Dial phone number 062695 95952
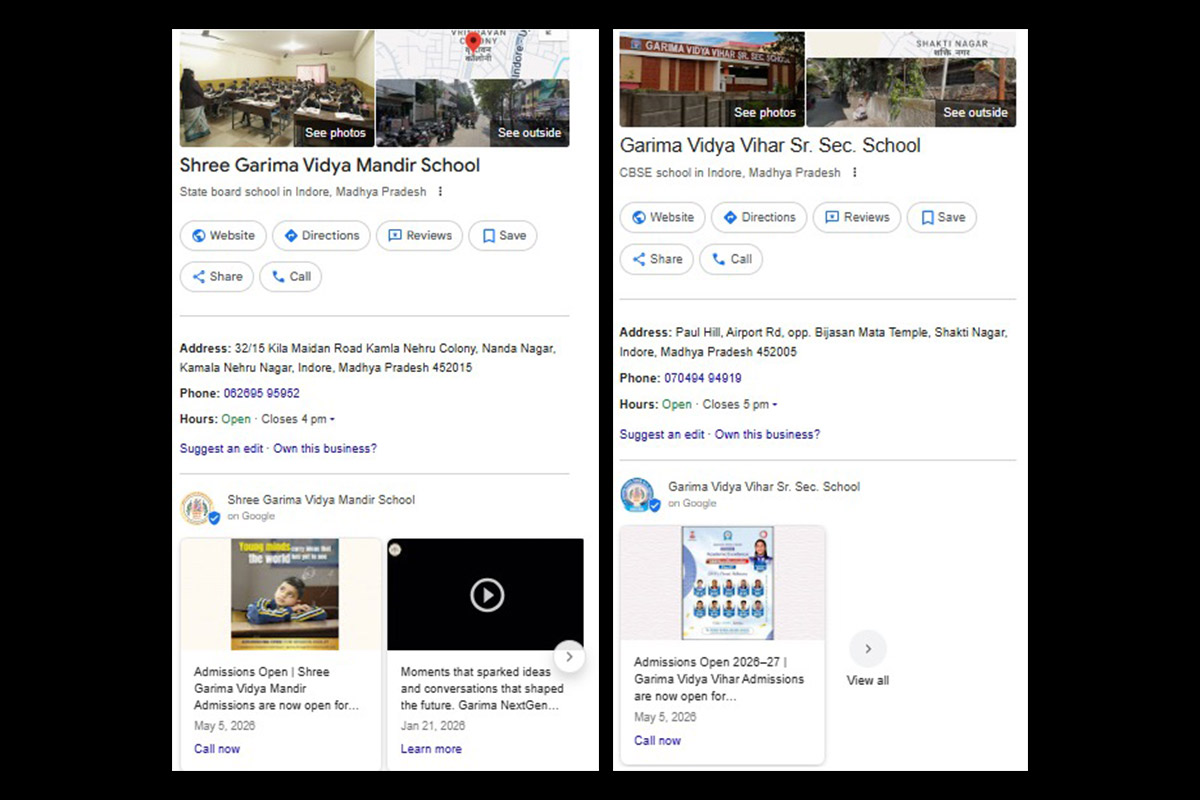The width and height of the screenshot is (1200, 800). click(x=261, y=394)
